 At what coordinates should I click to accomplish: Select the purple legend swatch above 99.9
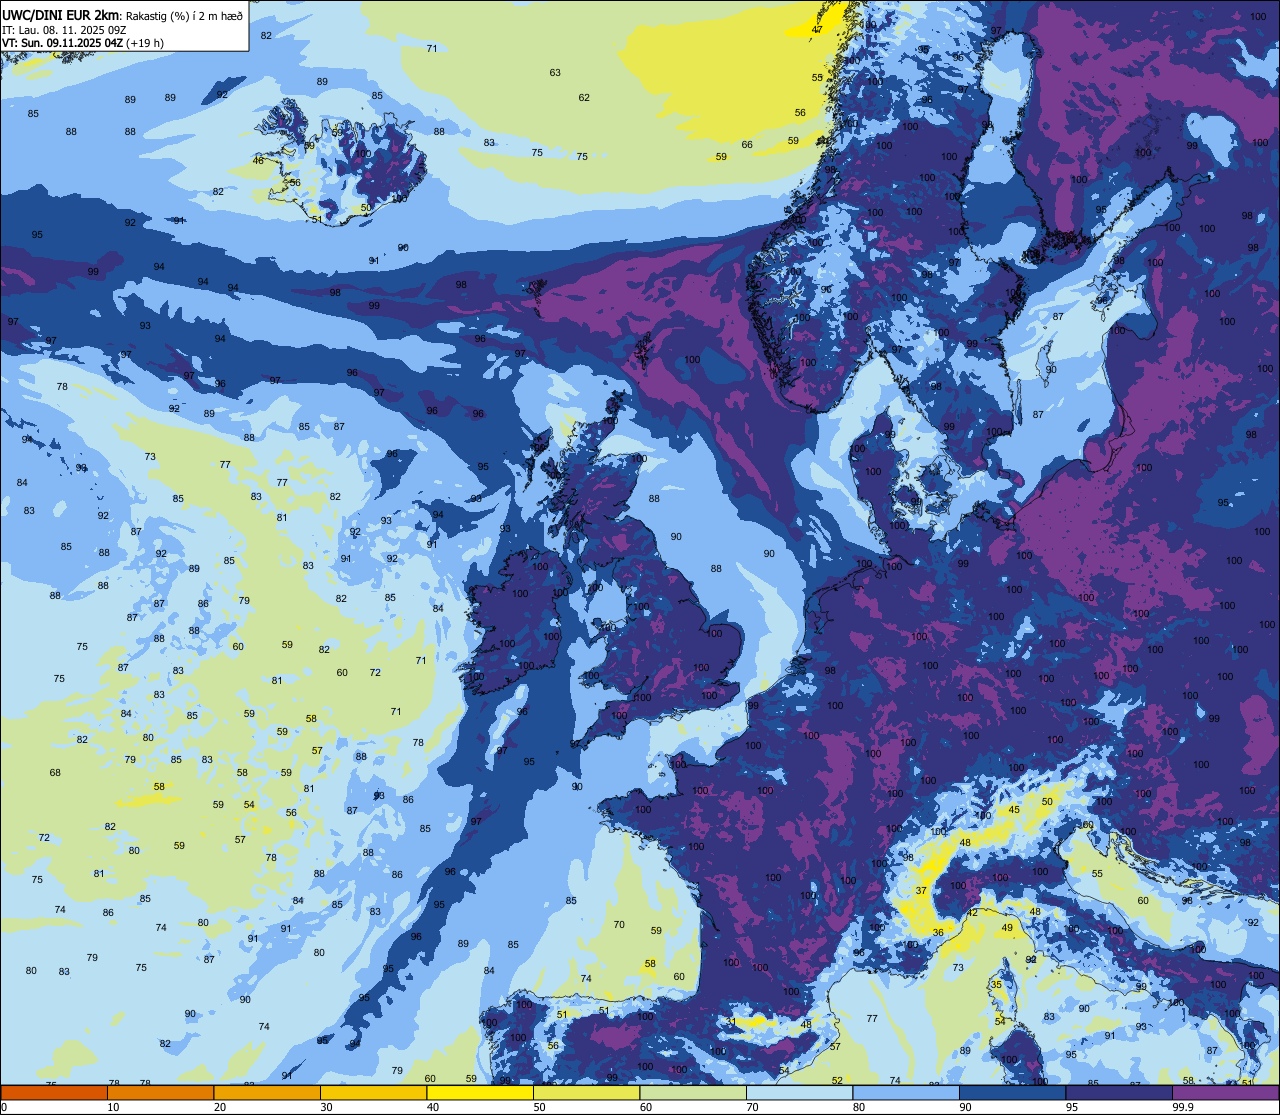click(1225, 1092)
